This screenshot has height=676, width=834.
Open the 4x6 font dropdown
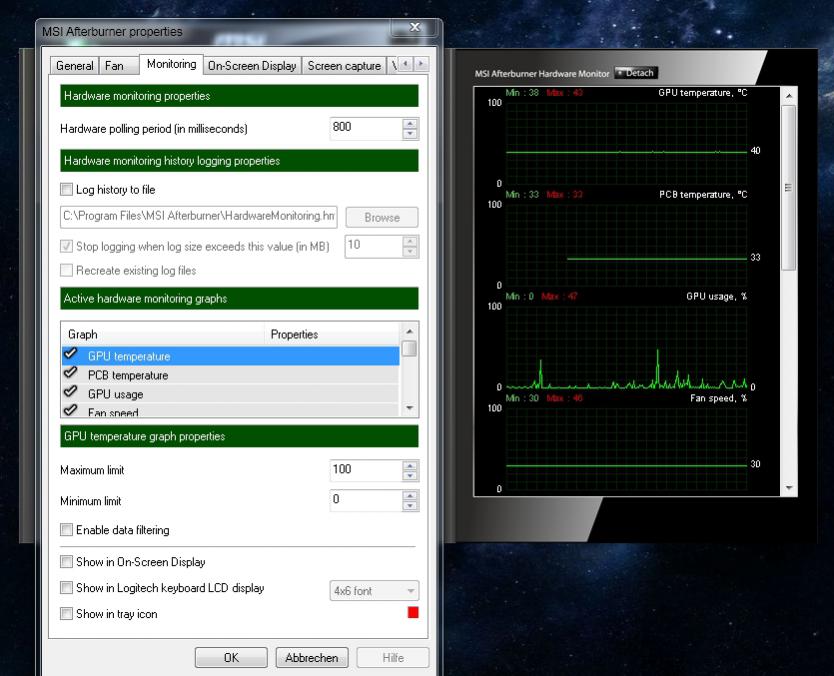tap(374, 591)
